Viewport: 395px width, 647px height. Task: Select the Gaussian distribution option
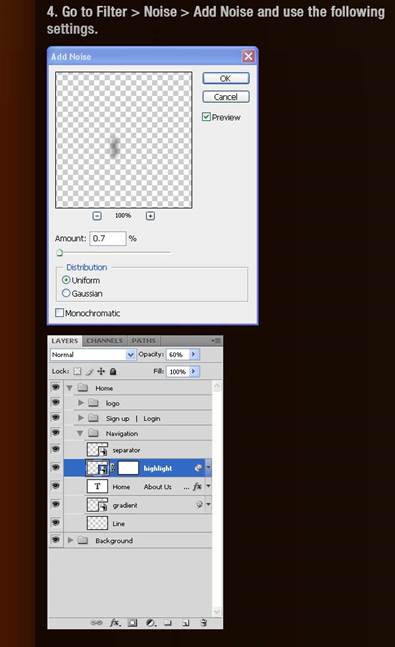66,293
